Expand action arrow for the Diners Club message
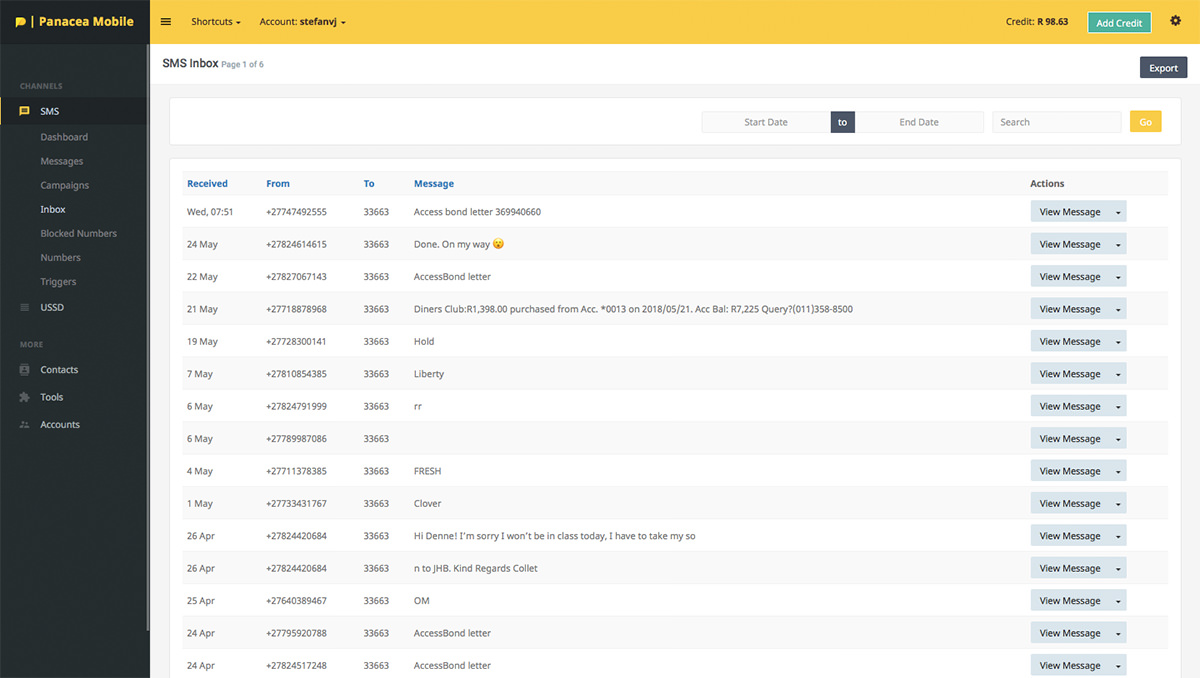Image resolution: width=1200 pixels, height=678 pixels. [1118, 310]
